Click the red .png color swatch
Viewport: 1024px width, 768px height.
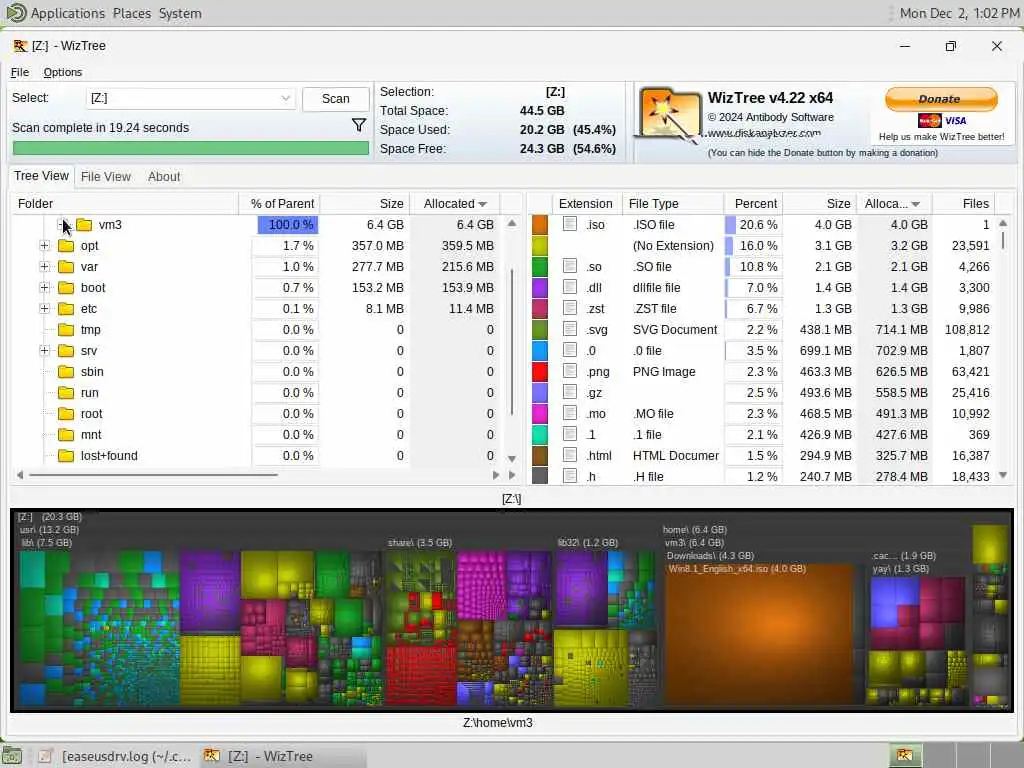540,372
